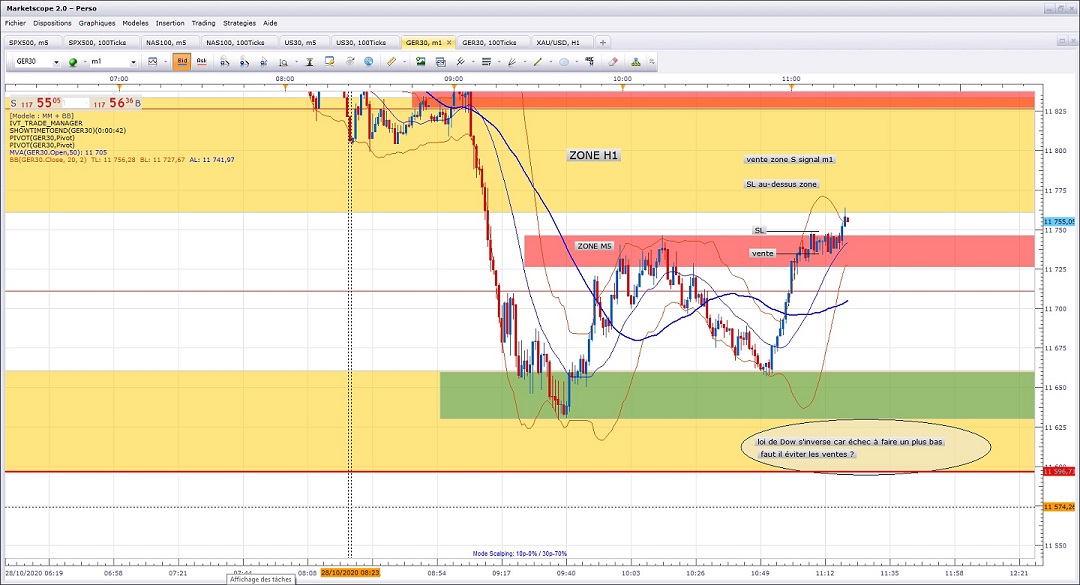Open the Modeles menu
The width and height of the screenshot is (1080, 585).
(x=135, y=23)
